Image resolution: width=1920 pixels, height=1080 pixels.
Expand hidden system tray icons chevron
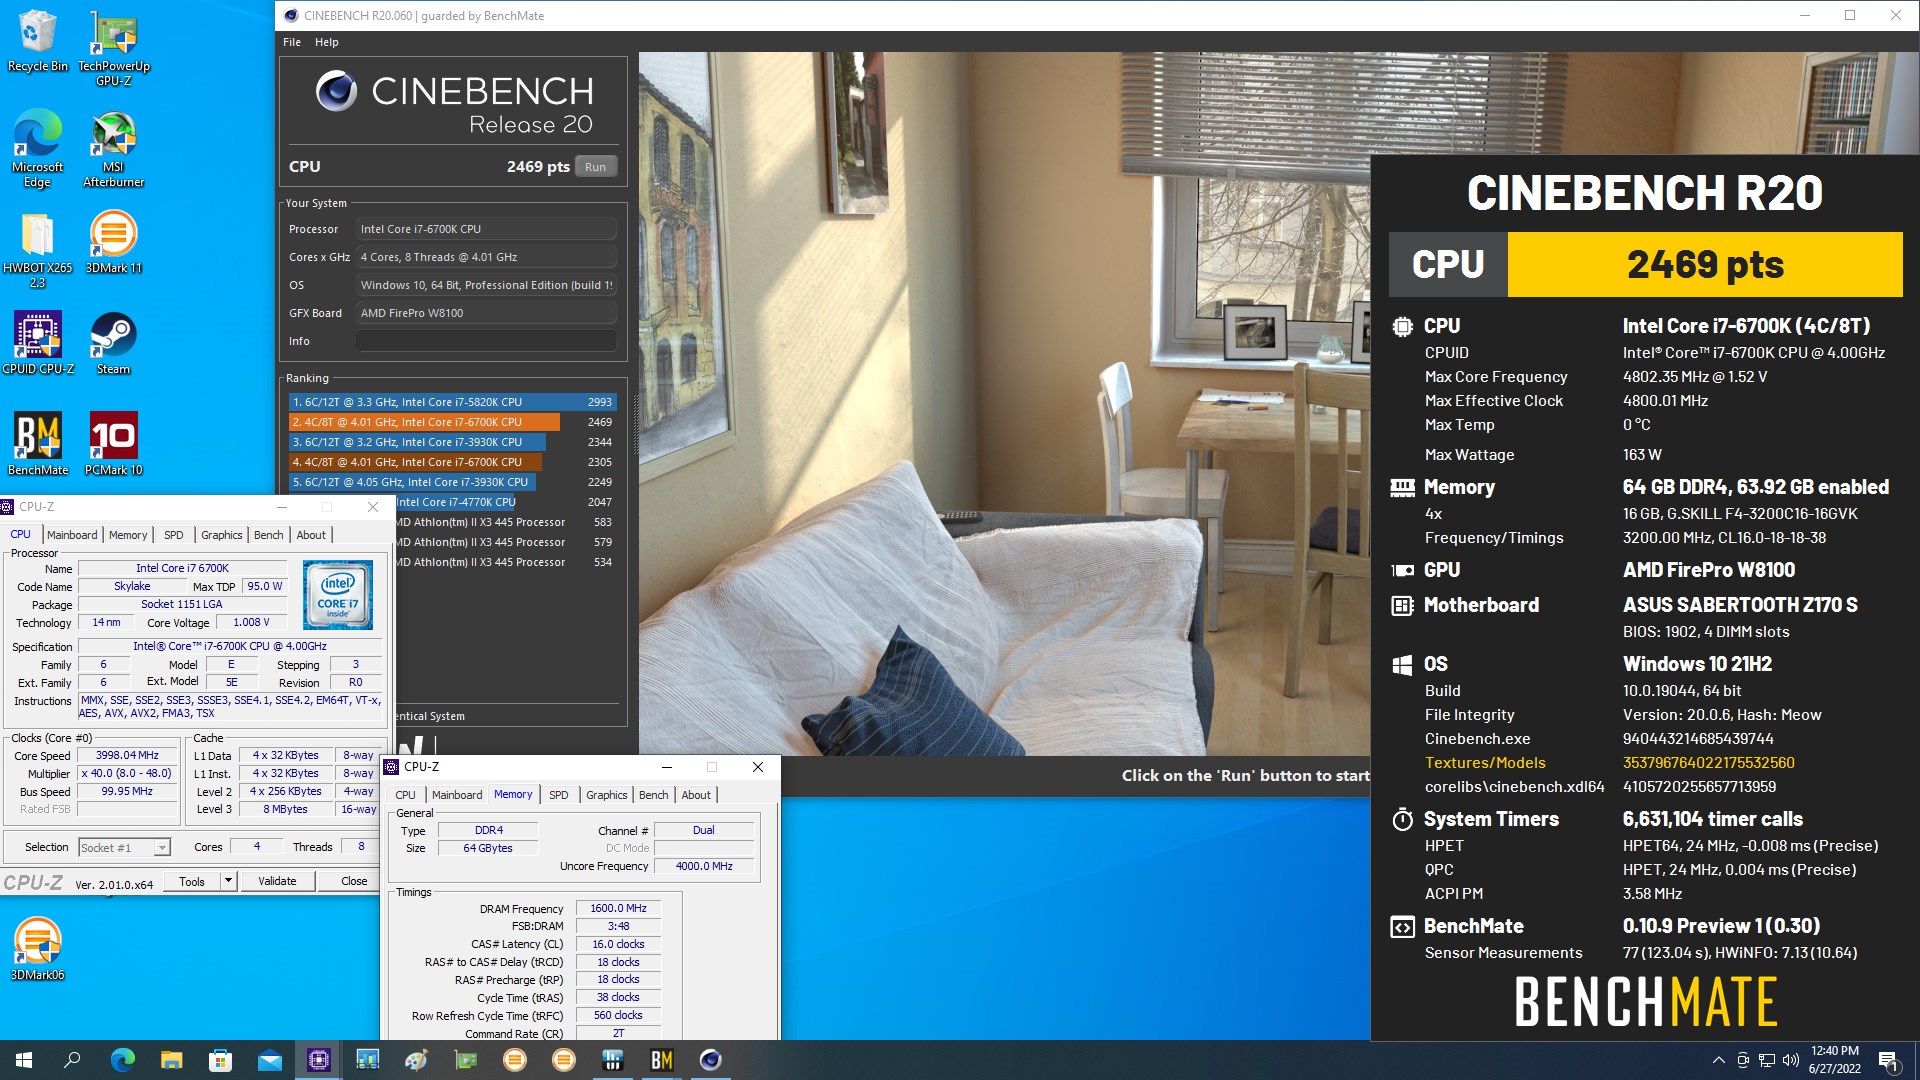pos(1718,1060)
